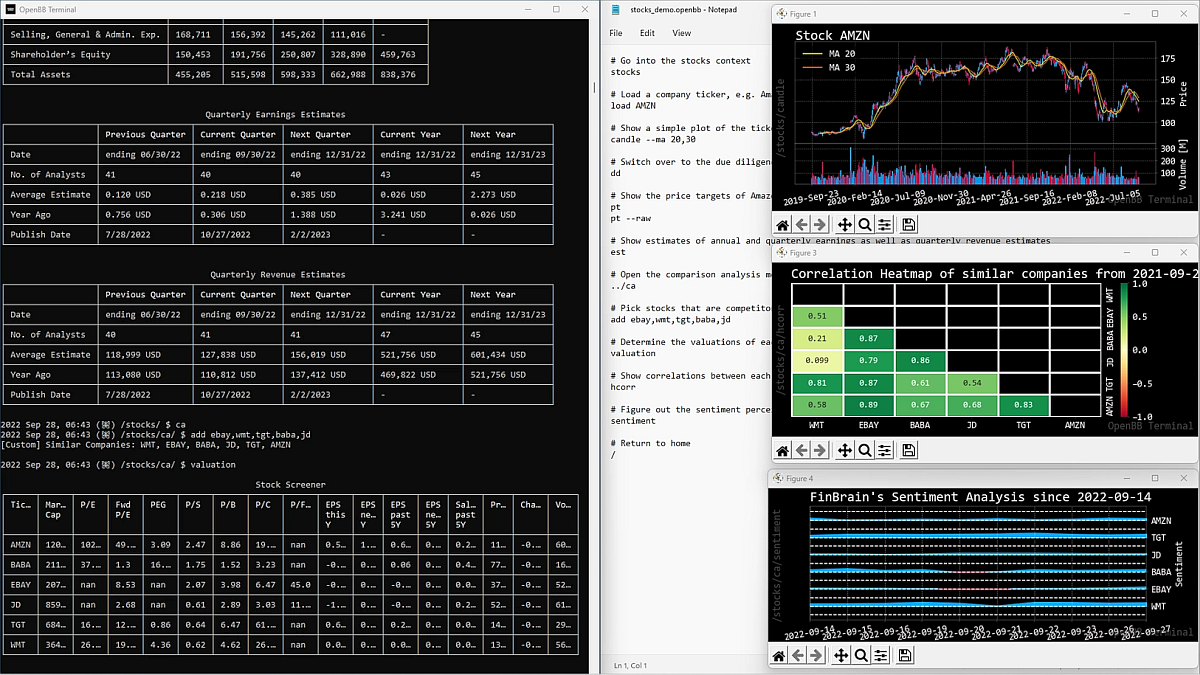
Task: Activate the Pan tool in Figure 1
Action: click(845, 225)
